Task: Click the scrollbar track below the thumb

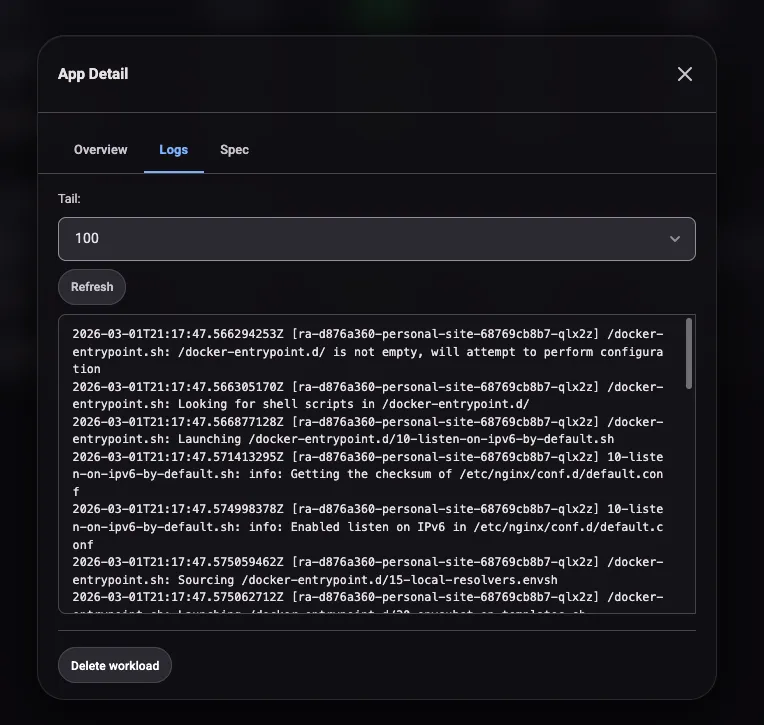Action: coord(688,500)
